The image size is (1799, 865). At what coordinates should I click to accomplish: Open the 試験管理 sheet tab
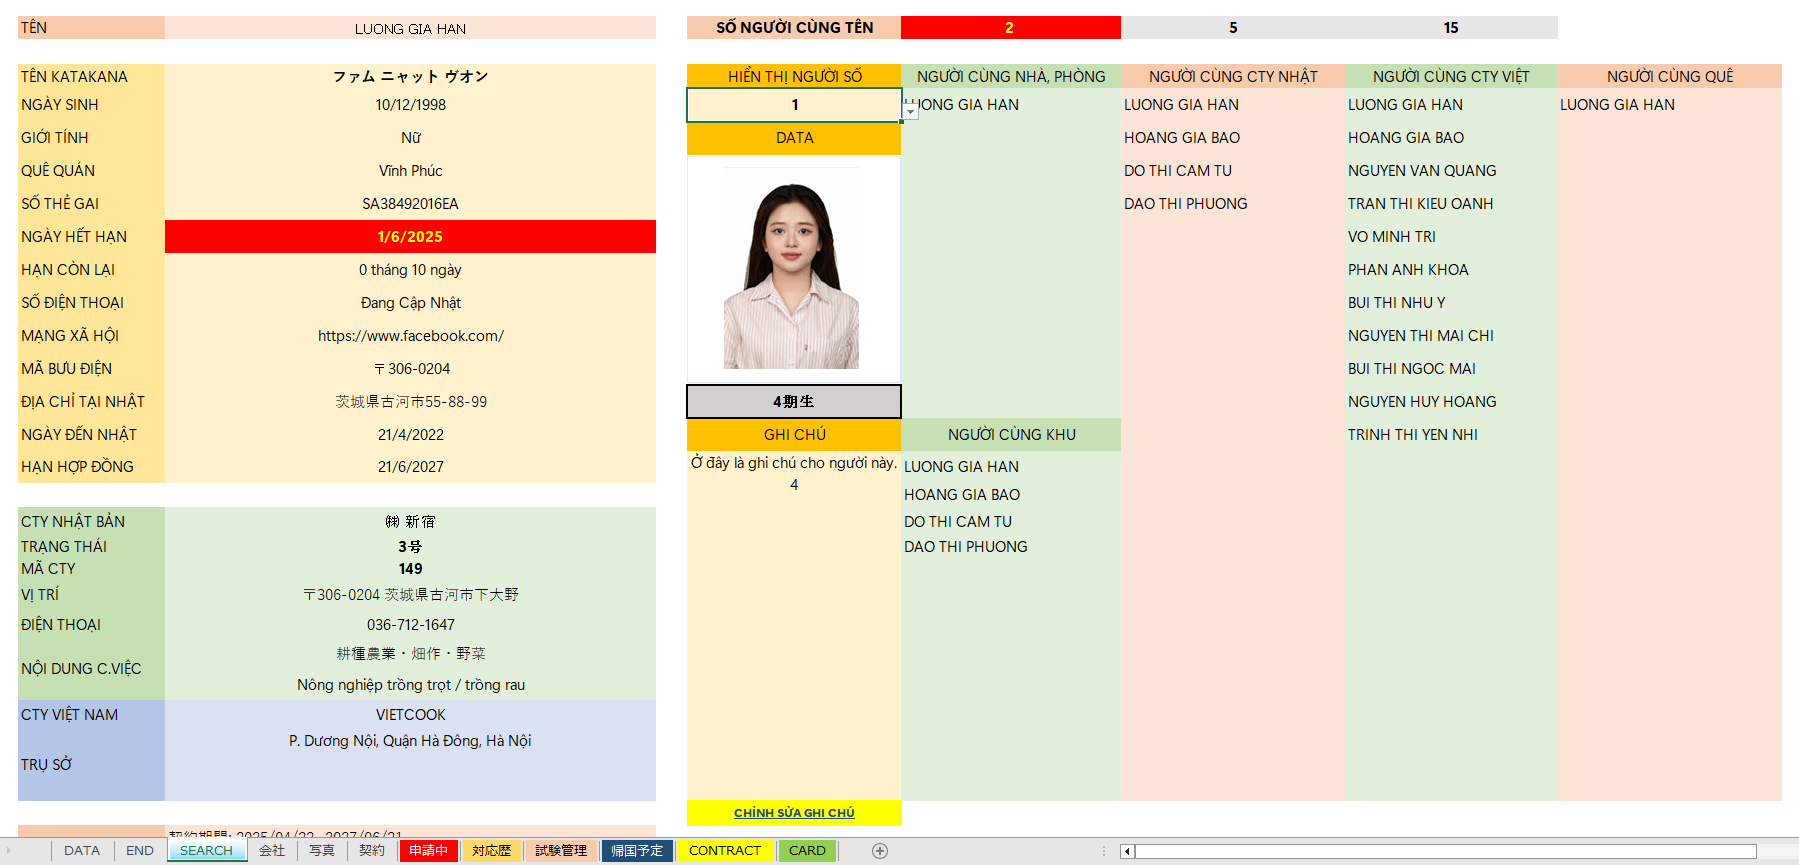(x=561, y=851)
